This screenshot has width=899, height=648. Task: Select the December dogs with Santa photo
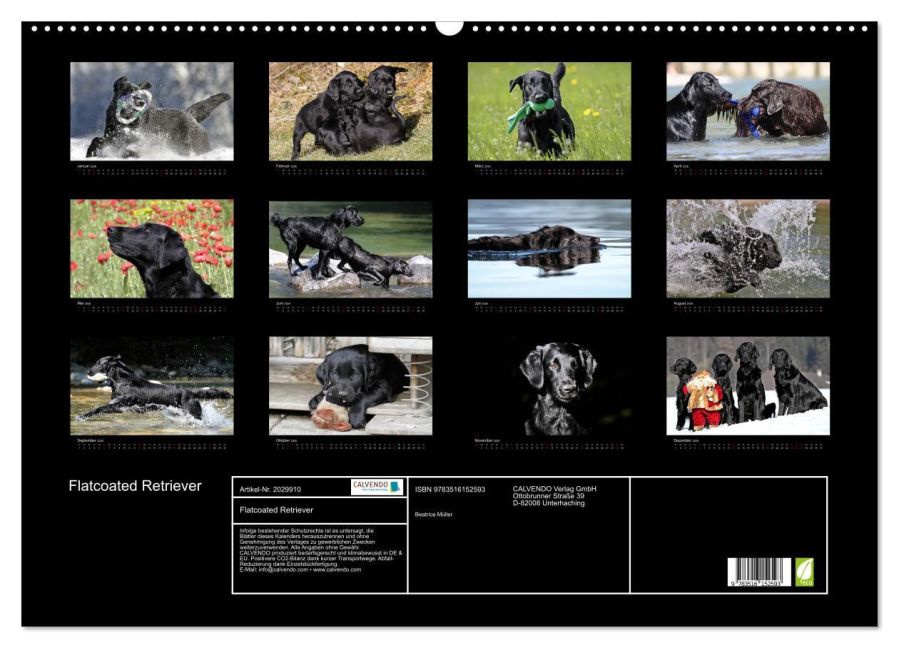pyautogui.click(x=748, y=385)
